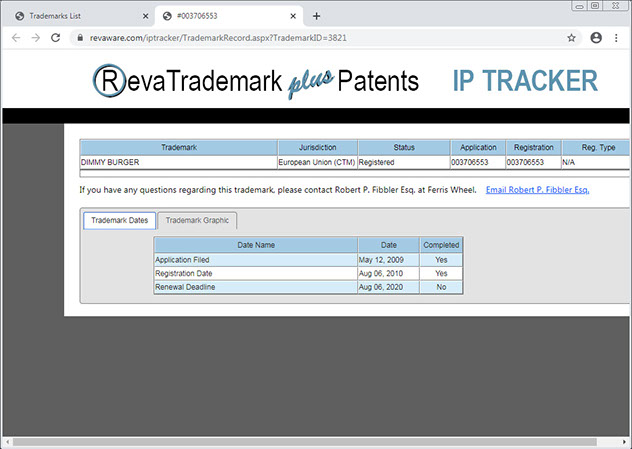Screen dimensions: 632x449
Task: Click the DIMMY BURGER trademark cell
Action: tap(178, 162)
